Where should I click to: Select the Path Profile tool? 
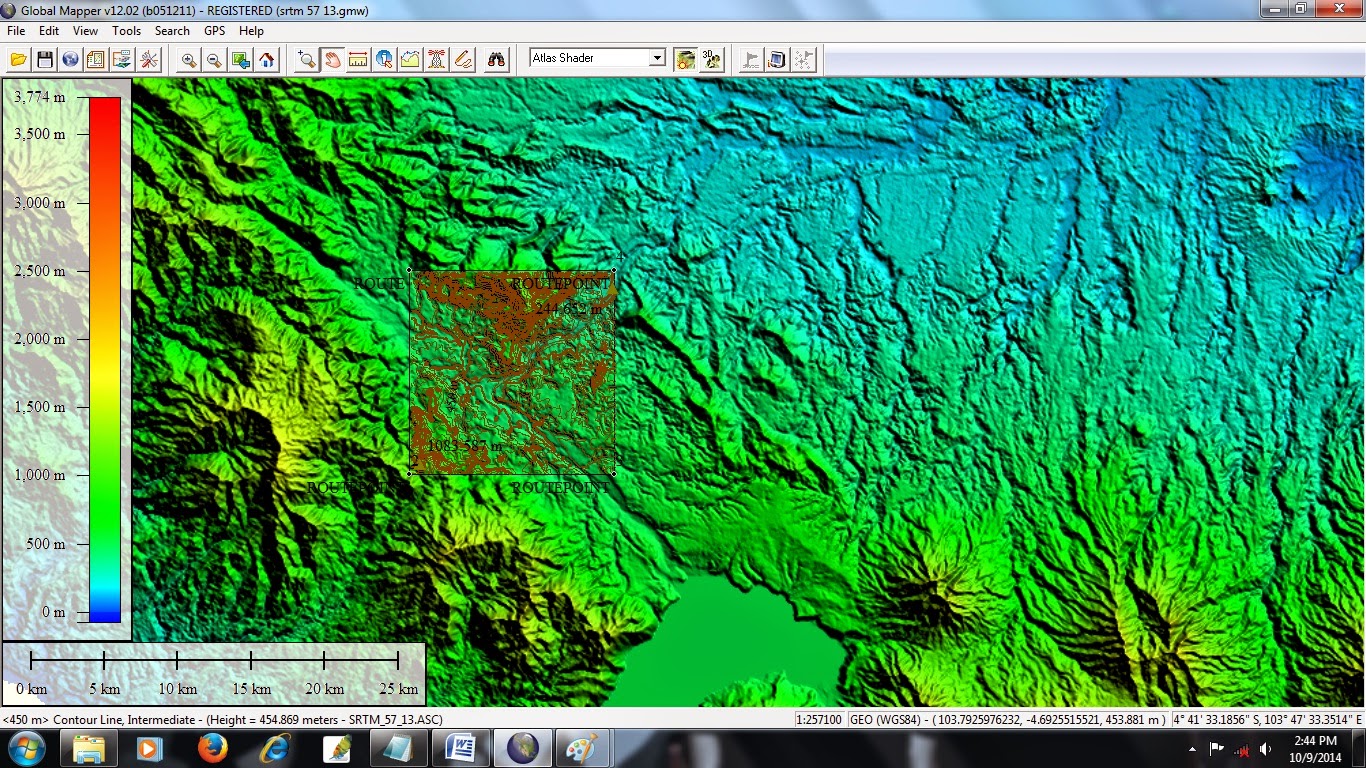tap(410, 59)
